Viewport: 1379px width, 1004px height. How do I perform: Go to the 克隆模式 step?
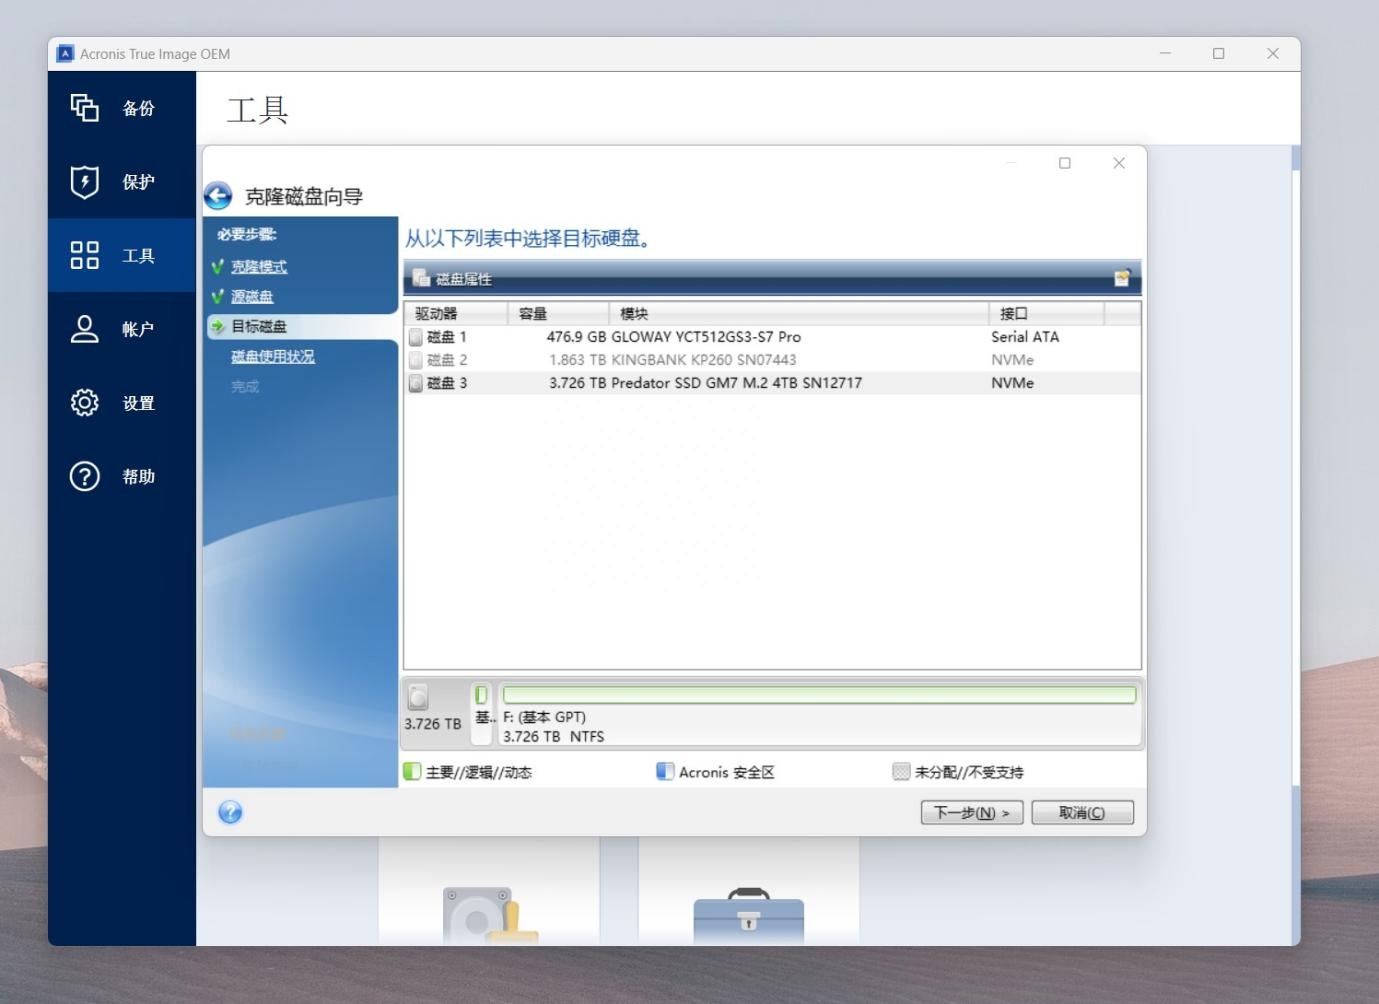259,267
